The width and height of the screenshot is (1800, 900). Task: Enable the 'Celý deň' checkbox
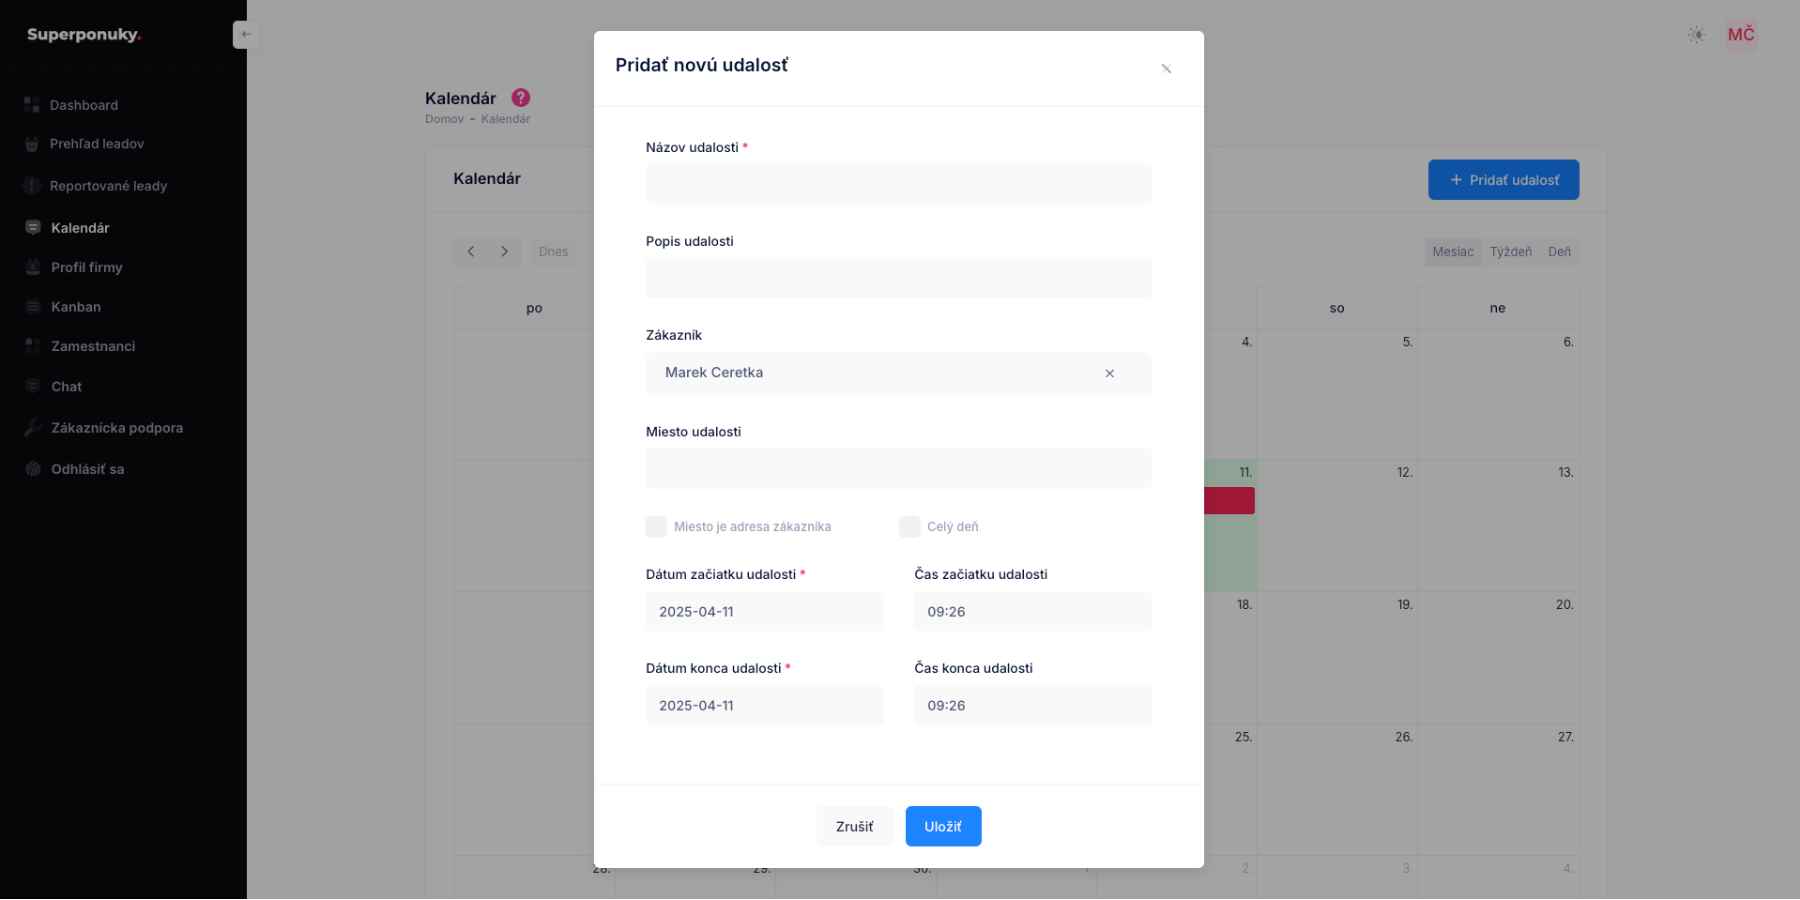point(909,527)
